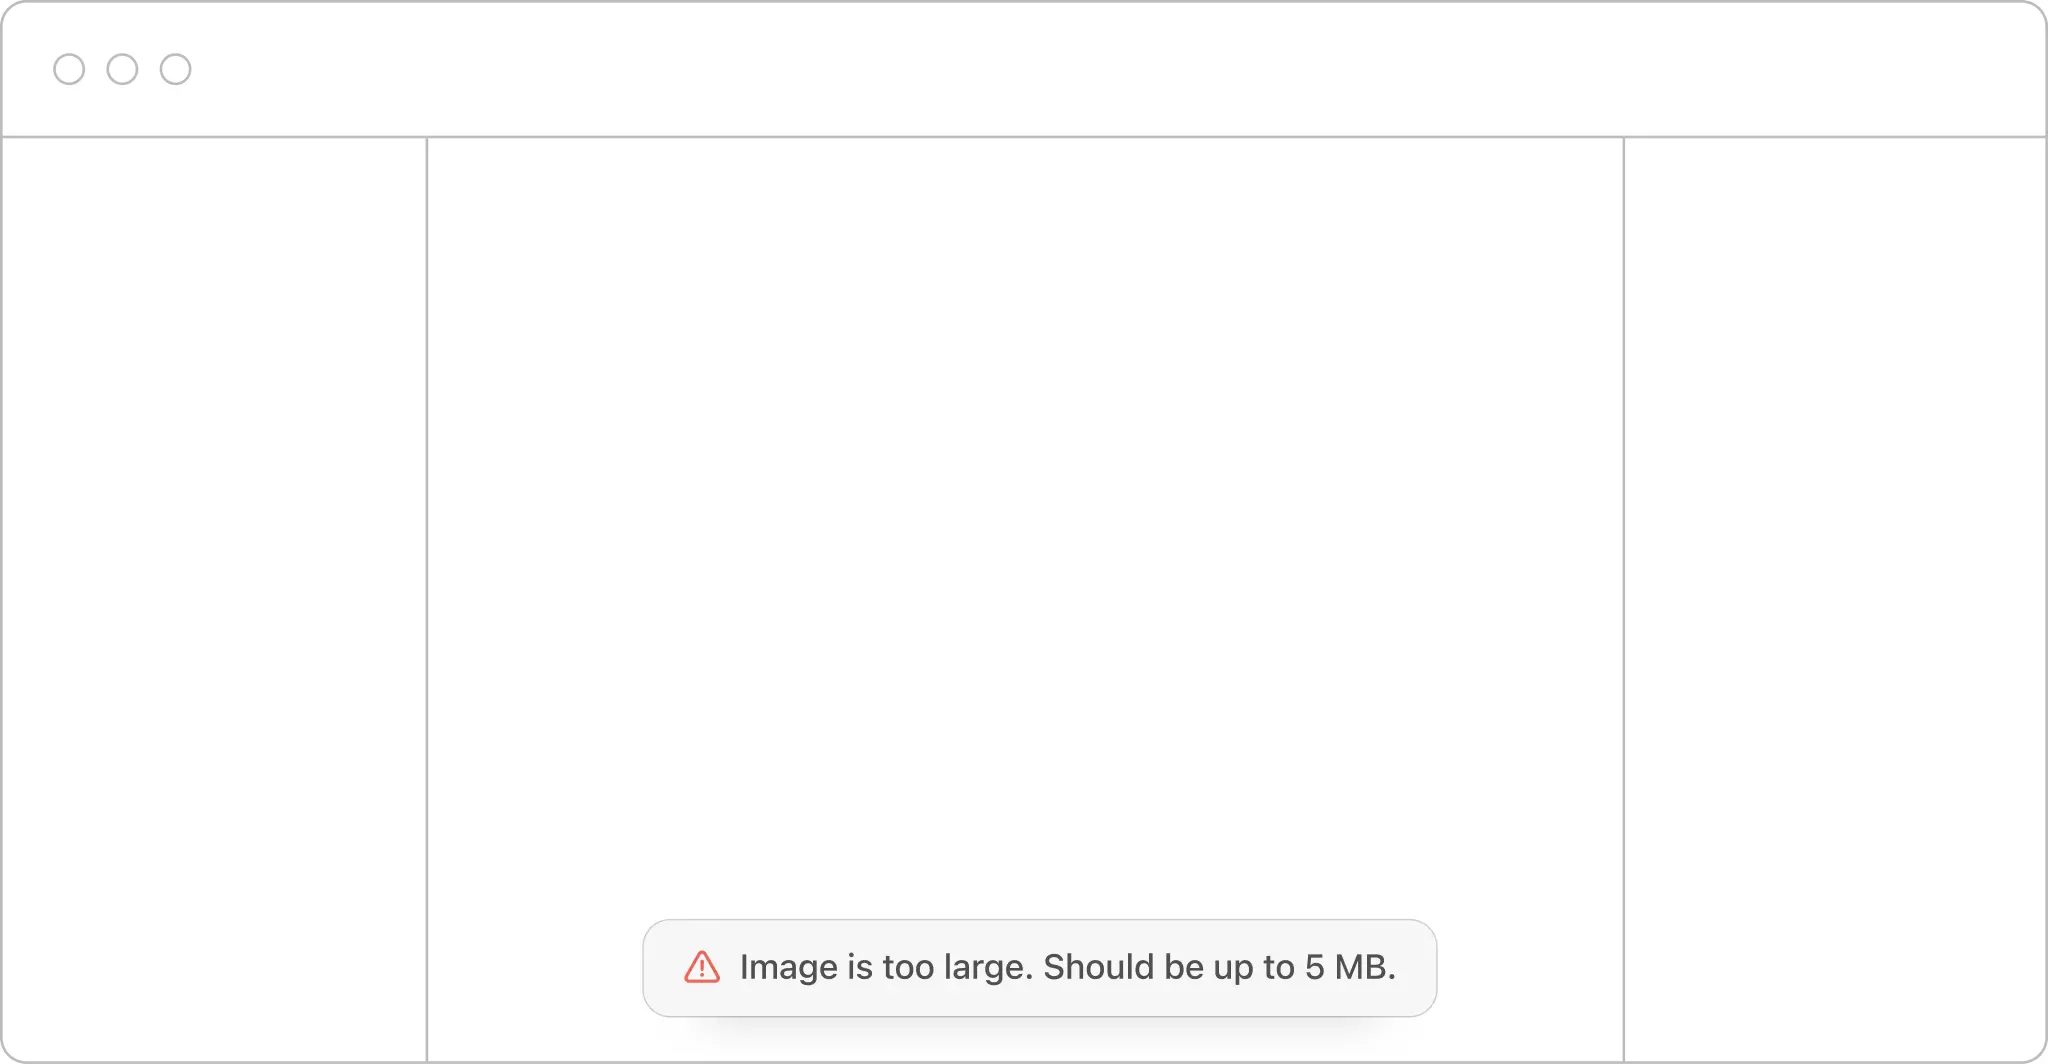The image size is (2048, 1064).
Task: Click the red warning triangle icon
Action: (x=702, y=967)
